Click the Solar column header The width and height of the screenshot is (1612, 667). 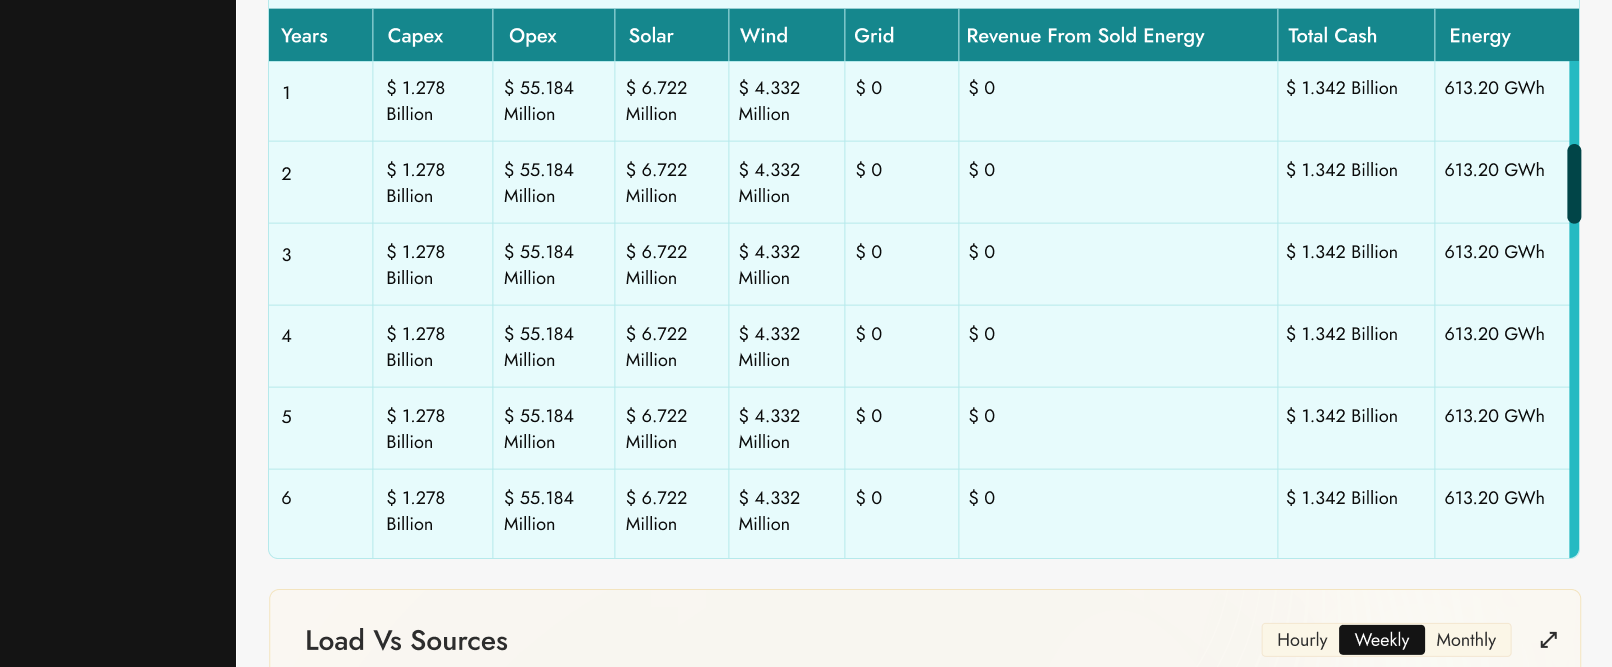point(651,36)
